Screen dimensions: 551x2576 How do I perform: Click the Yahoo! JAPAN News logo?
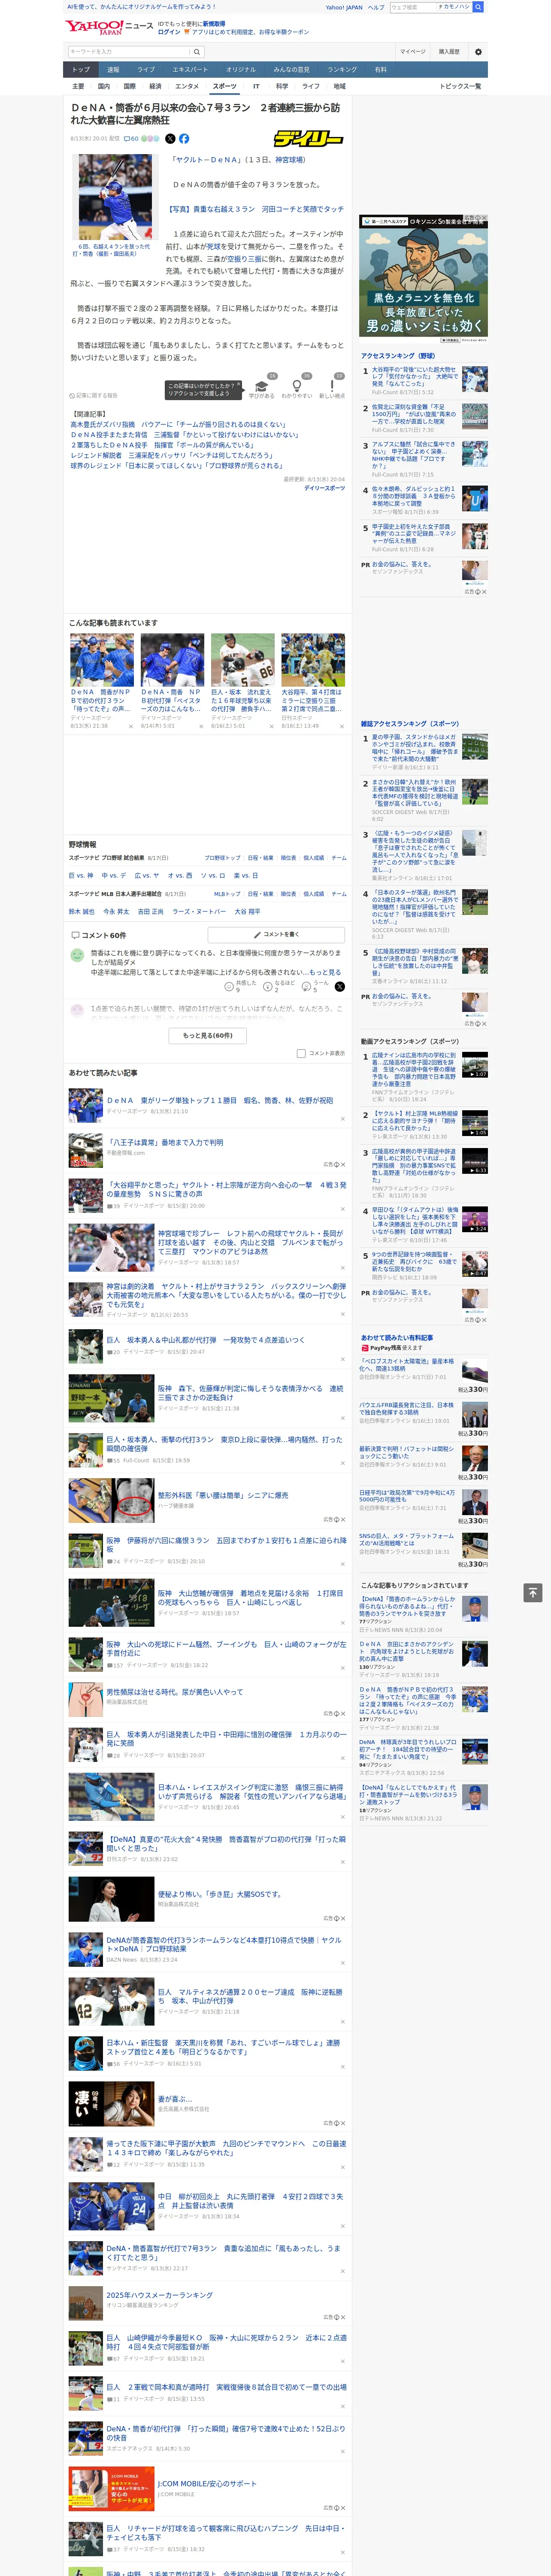click(110, 27)
